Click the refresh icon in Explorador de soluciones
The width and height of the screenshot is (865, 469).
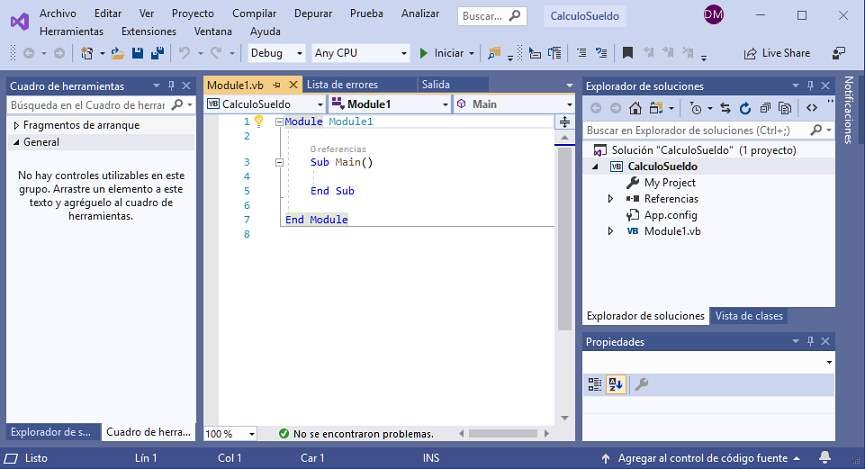[743, 108]
